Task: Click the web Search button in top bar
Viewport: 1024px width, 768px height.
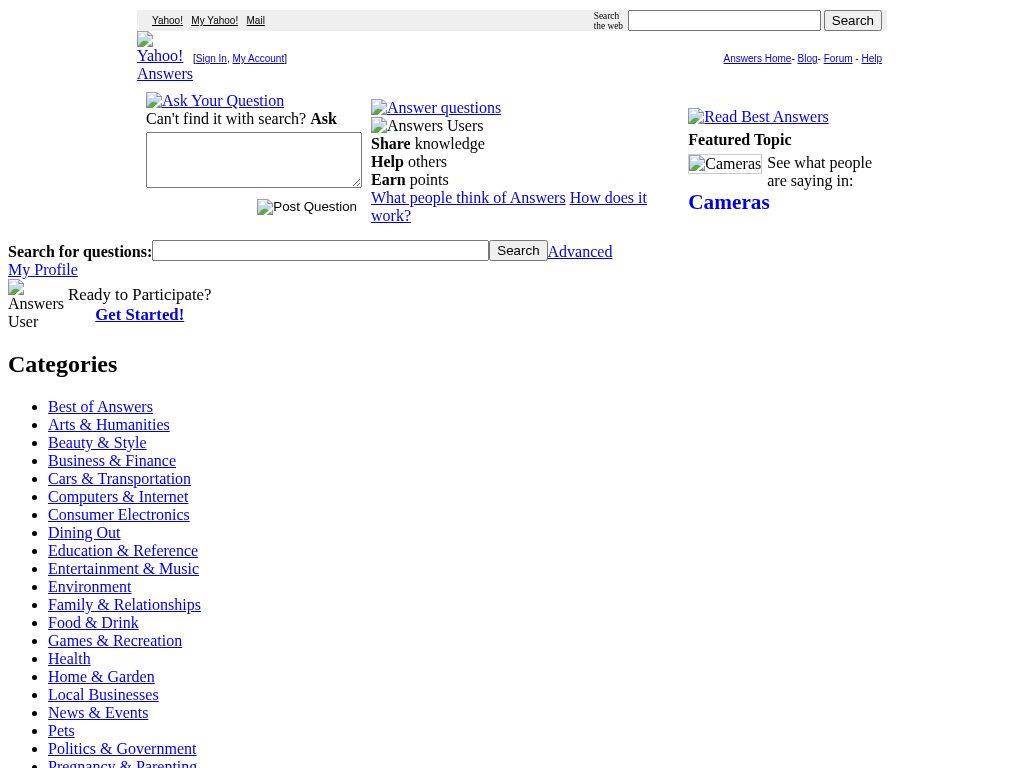Action: 853,20
